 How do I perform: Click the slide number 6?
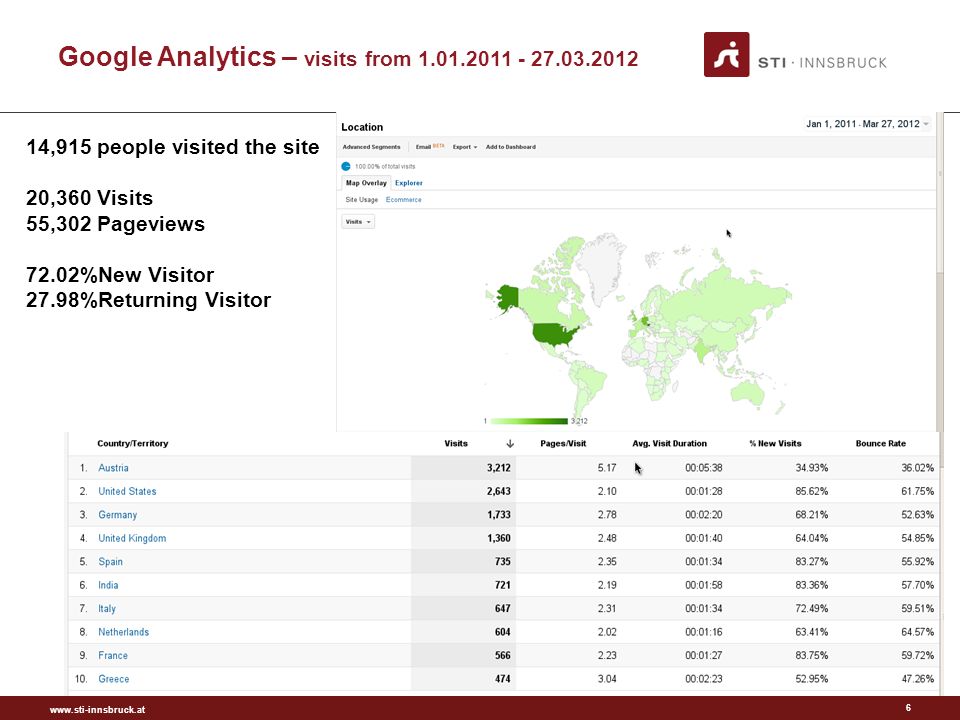908,708
